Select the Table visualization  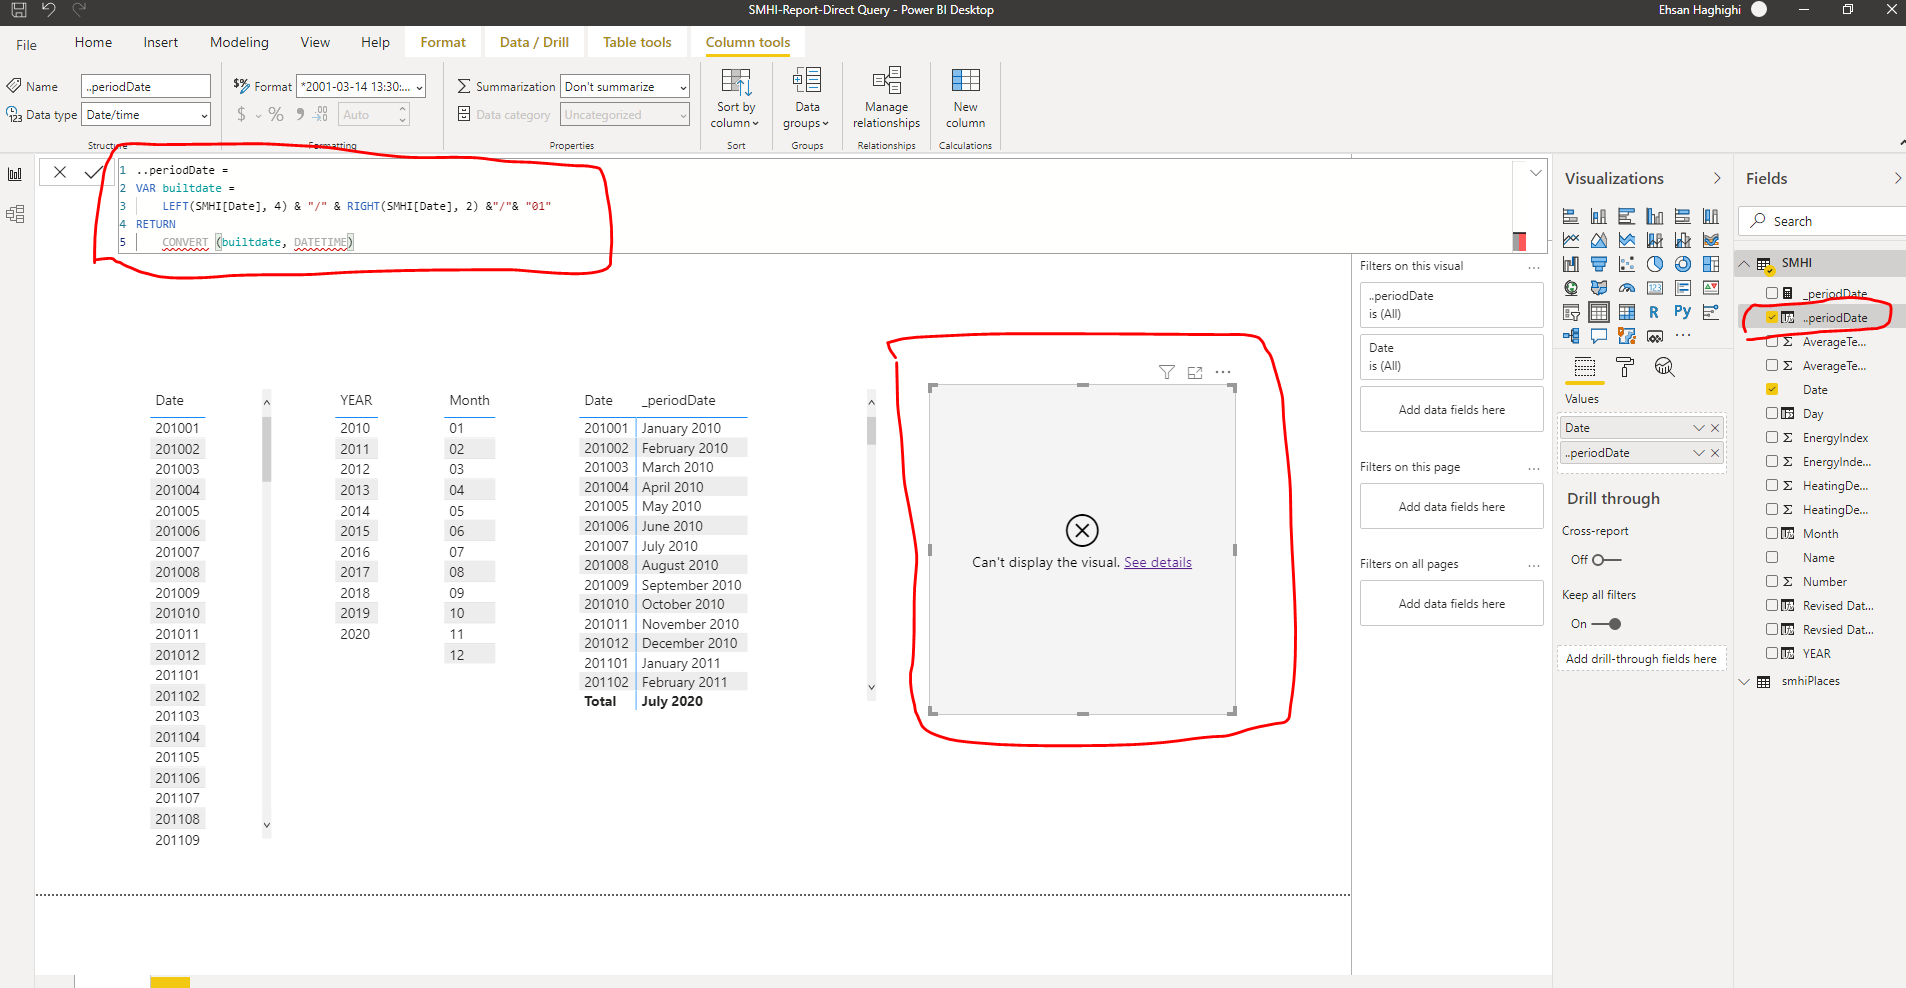click(1599, 312)
